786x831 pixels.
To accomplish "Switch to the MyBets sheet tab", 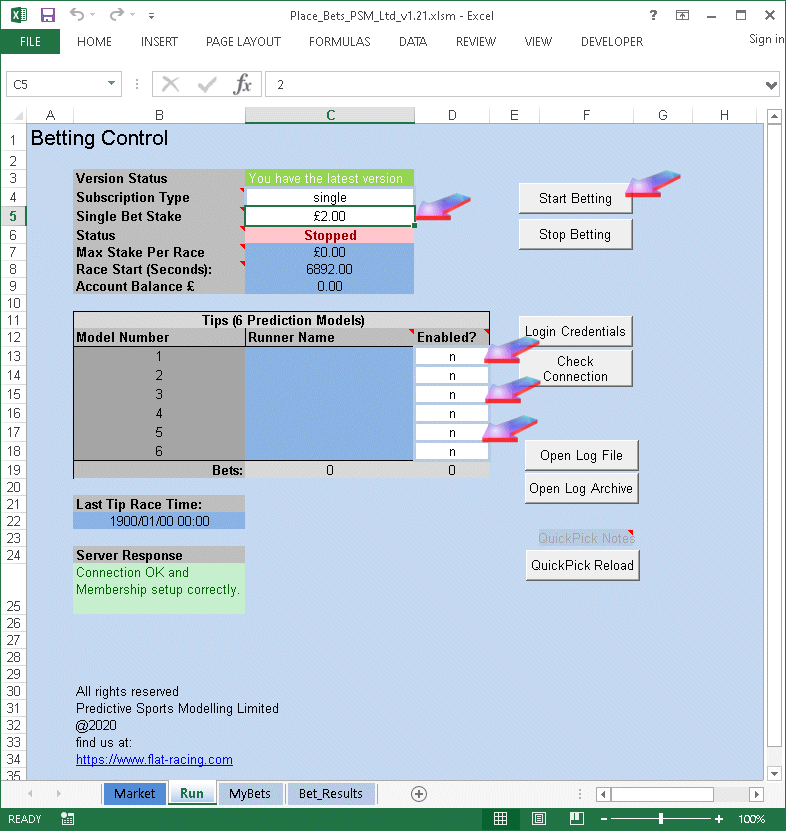I will (x=250, y=793).
